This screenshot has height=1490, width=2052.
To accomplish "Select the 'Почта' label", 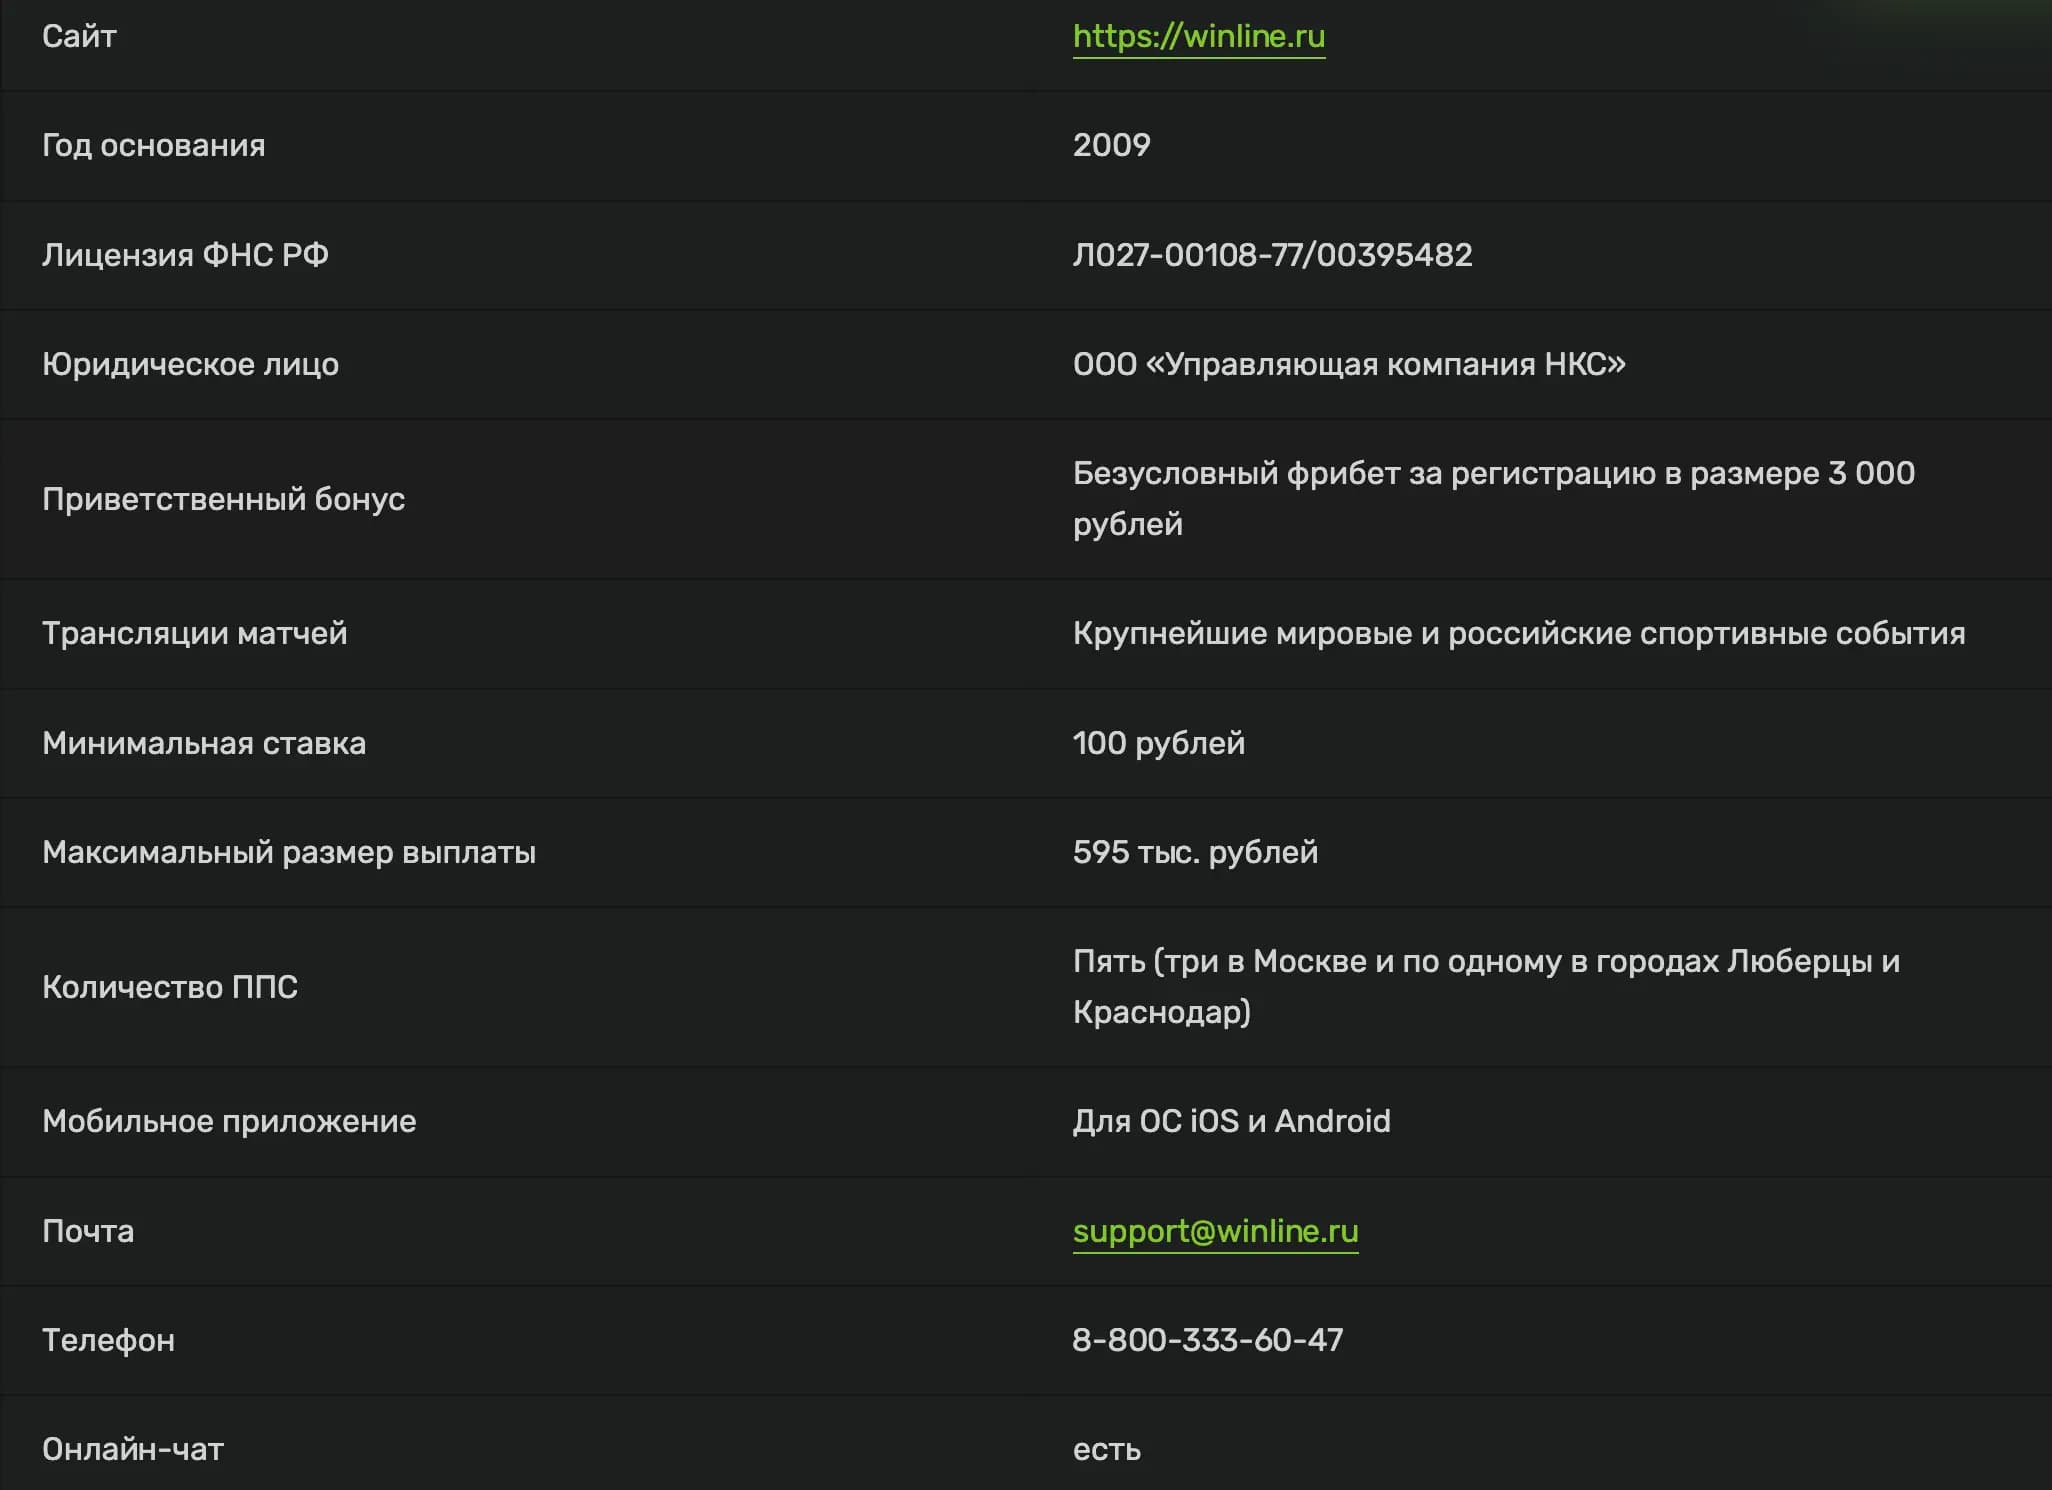I will (x=88, y=1231).
